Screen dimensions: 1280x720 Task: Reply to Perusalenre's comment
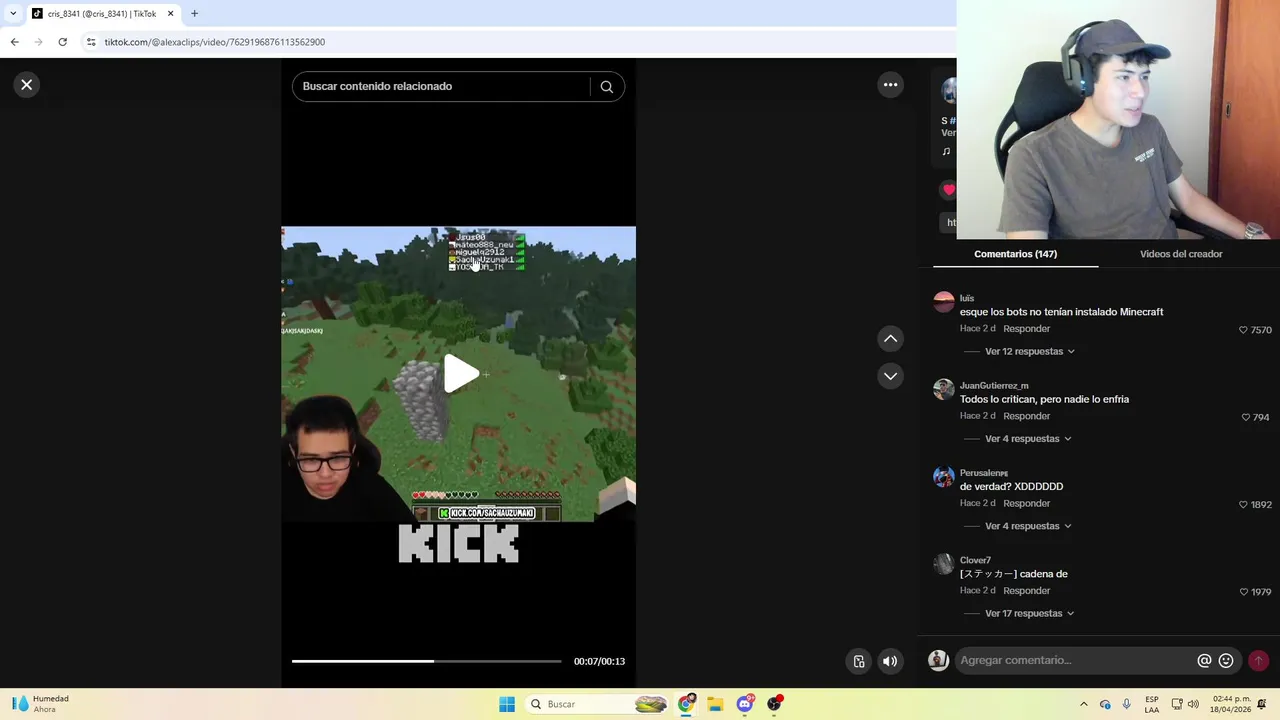point(1027,503)
